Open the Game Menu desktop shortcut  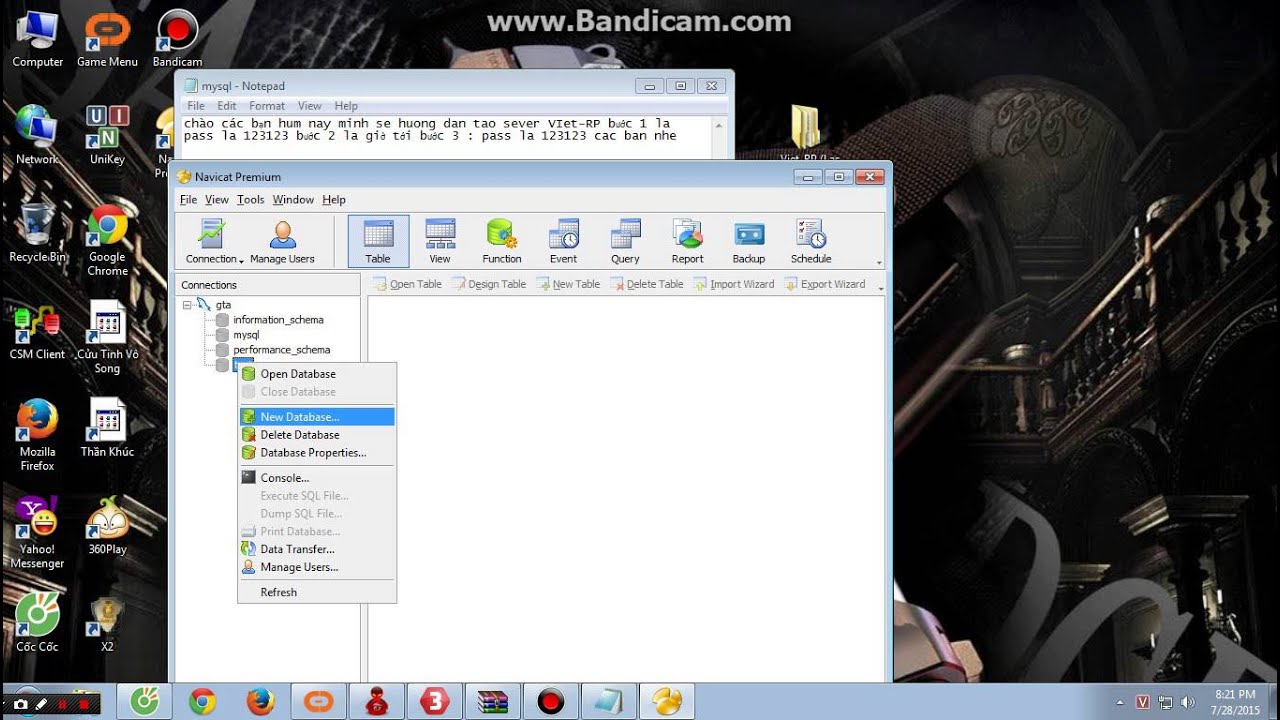coord(107,39)
